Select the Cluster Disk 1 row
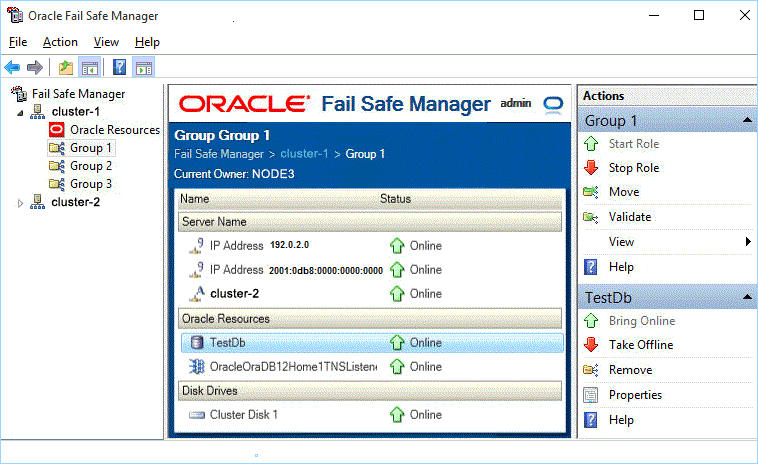Screen dimensions: 758x464 tap(370, 415)
